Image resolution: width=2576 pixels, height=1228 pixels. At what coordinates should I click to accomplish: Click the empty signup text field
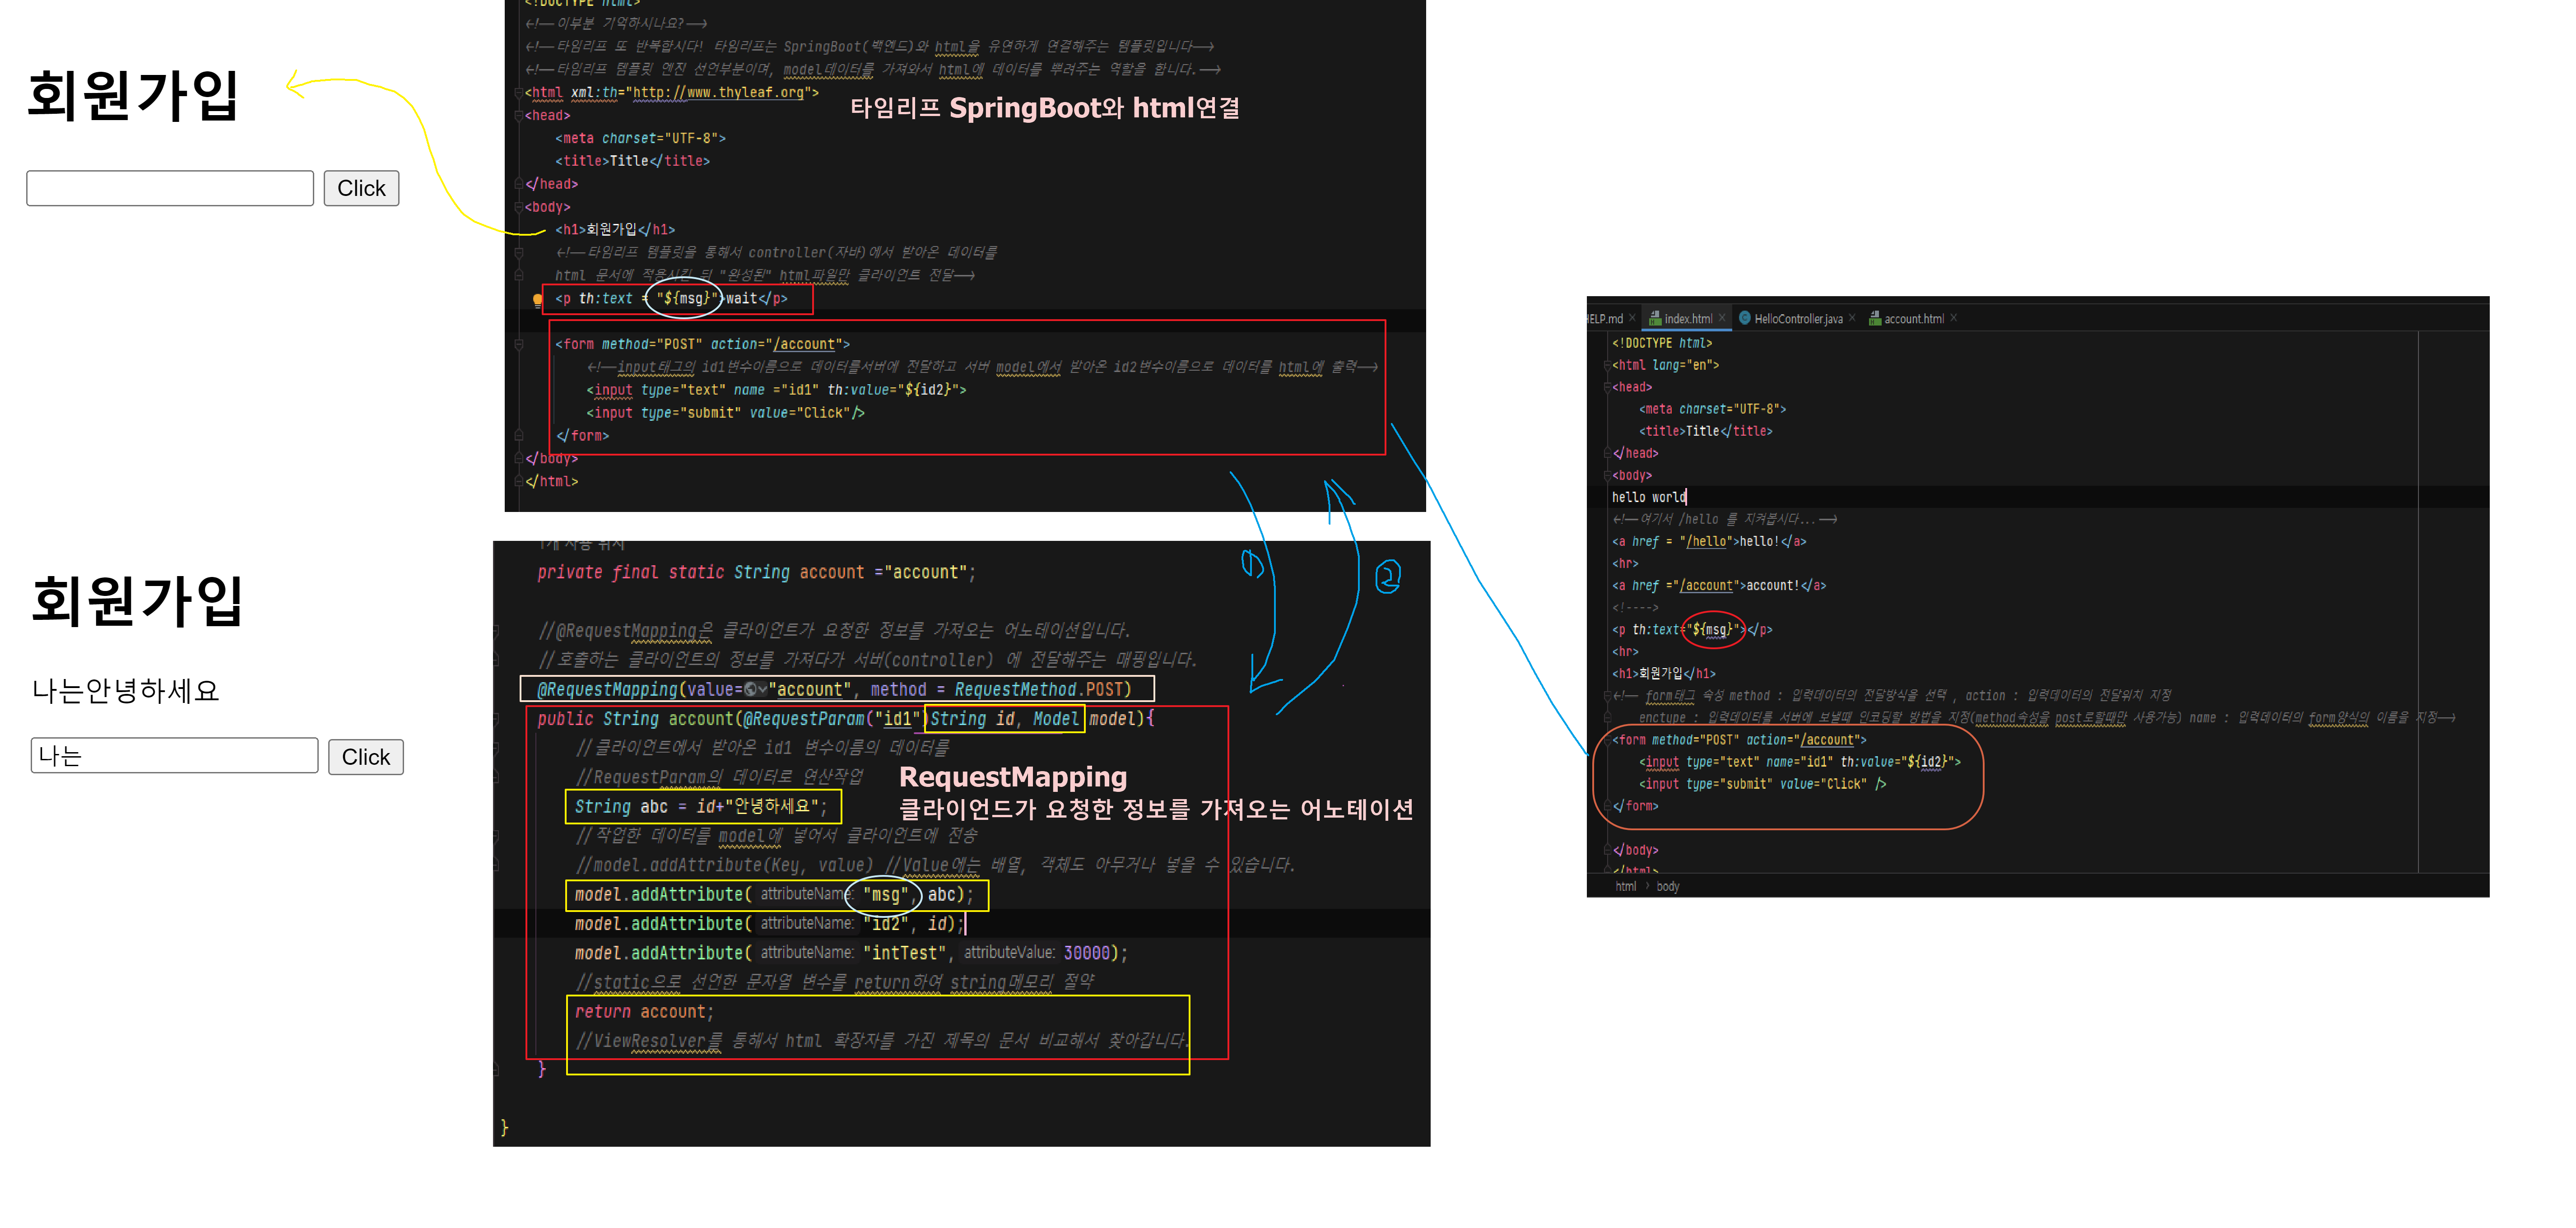coord(170,188)
